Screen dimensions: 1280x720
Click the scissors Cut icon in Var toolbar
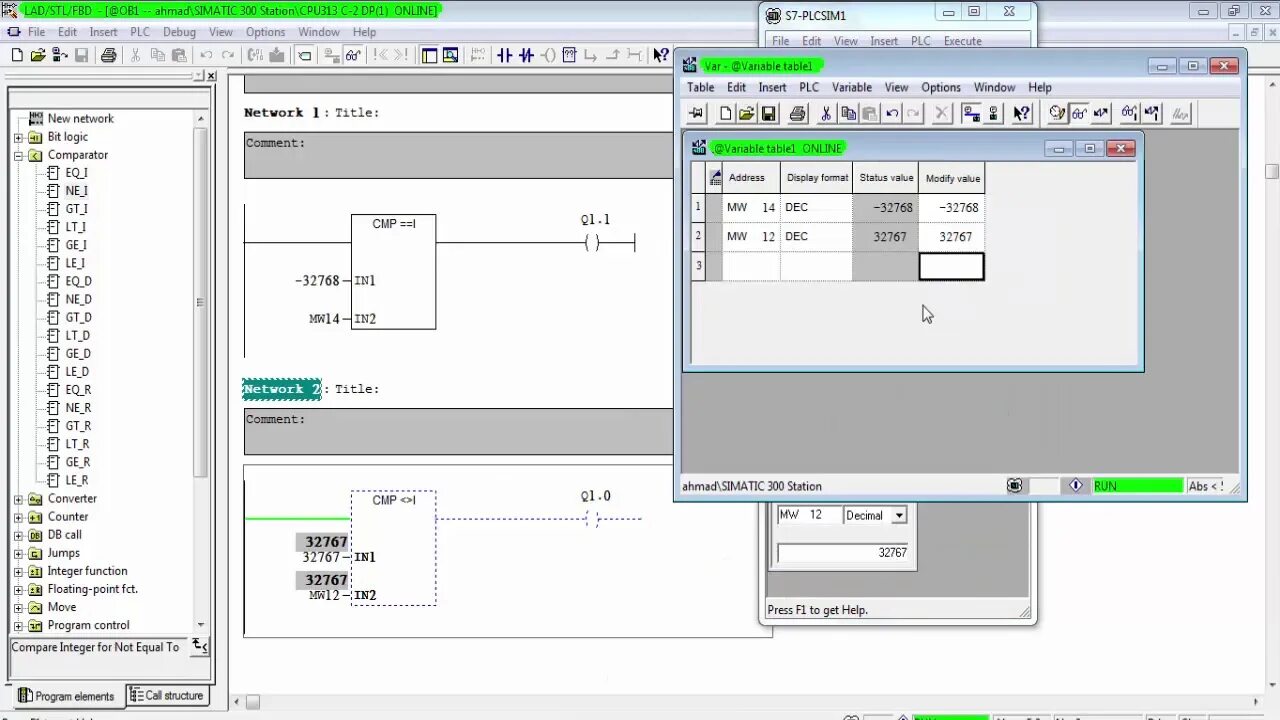click(x=826, y=113)
